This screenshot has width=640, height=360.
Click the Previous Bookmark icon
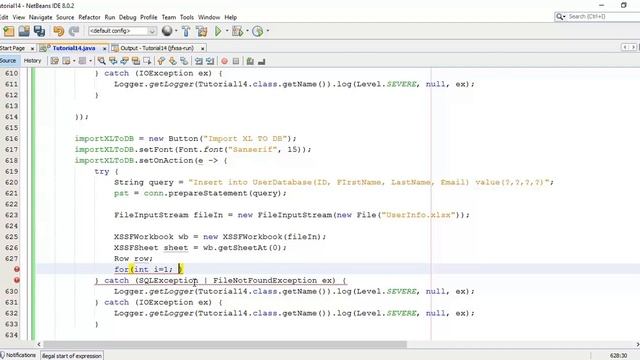point(161,61)
